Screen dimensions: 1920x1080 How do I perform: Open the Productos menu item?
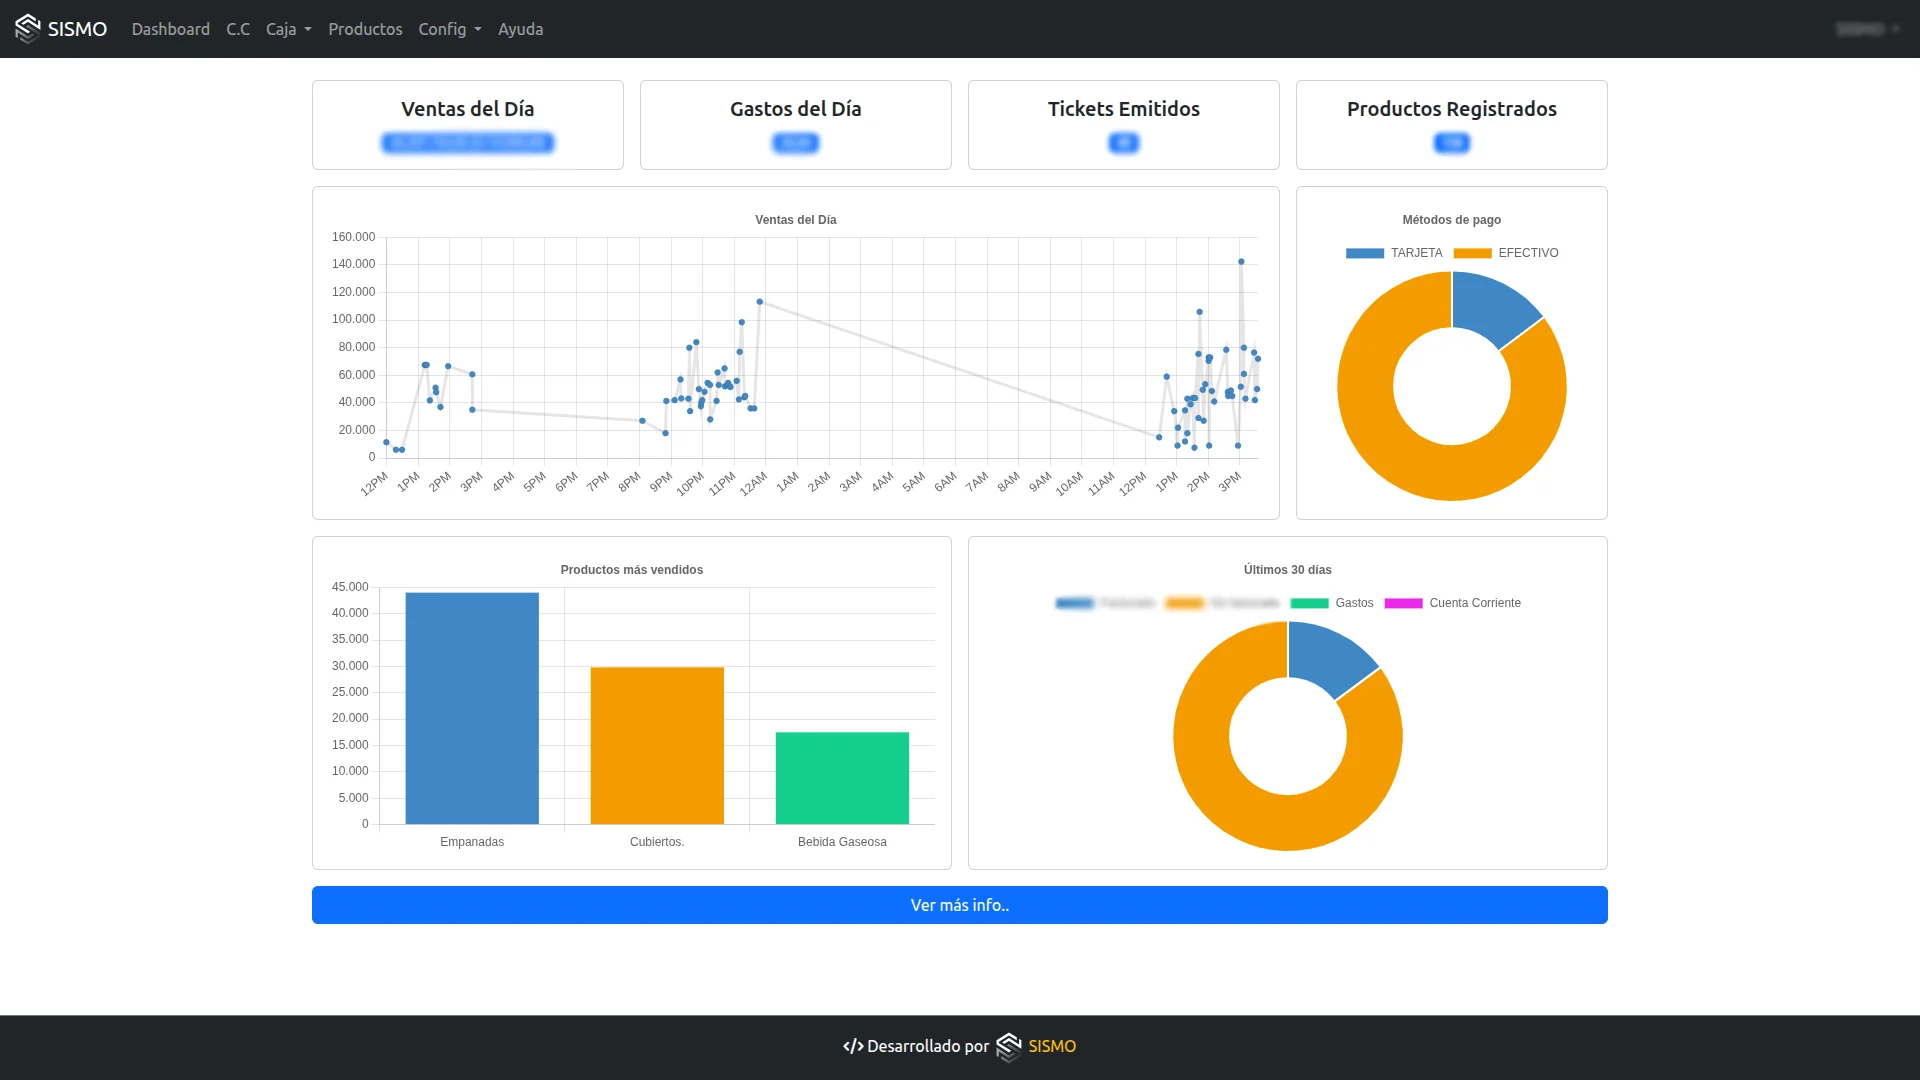pyautogui.click(x=365, y=29)
